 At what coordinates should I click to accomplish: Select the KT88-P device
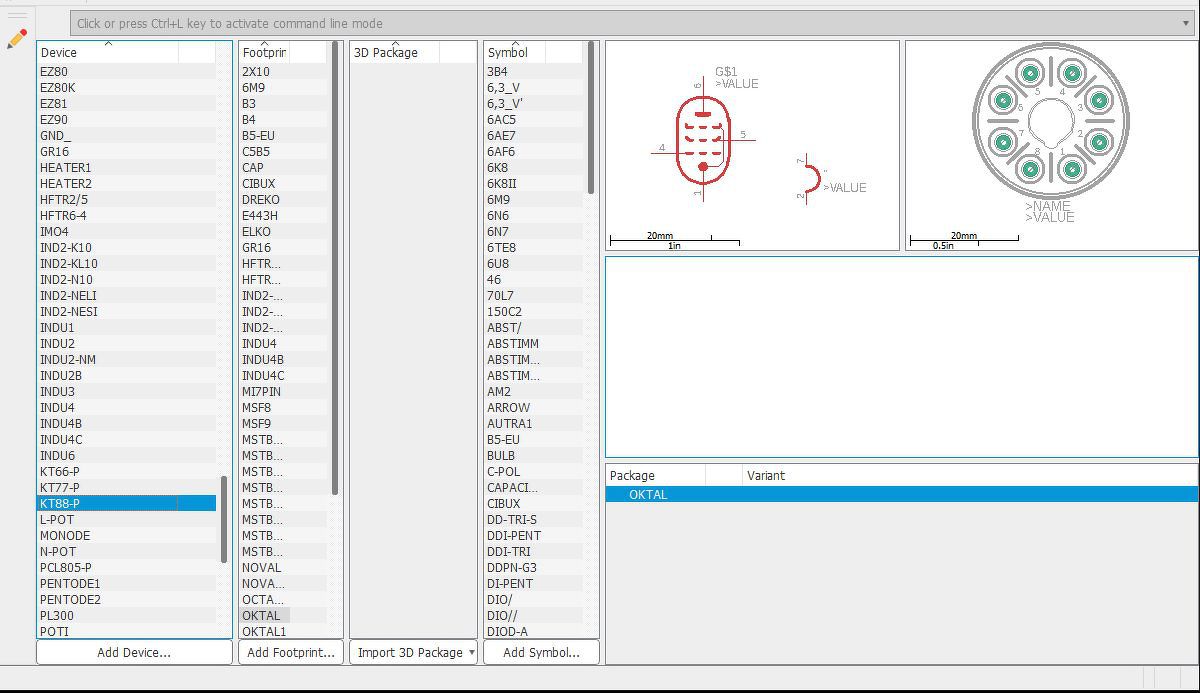tap(127, 503)
